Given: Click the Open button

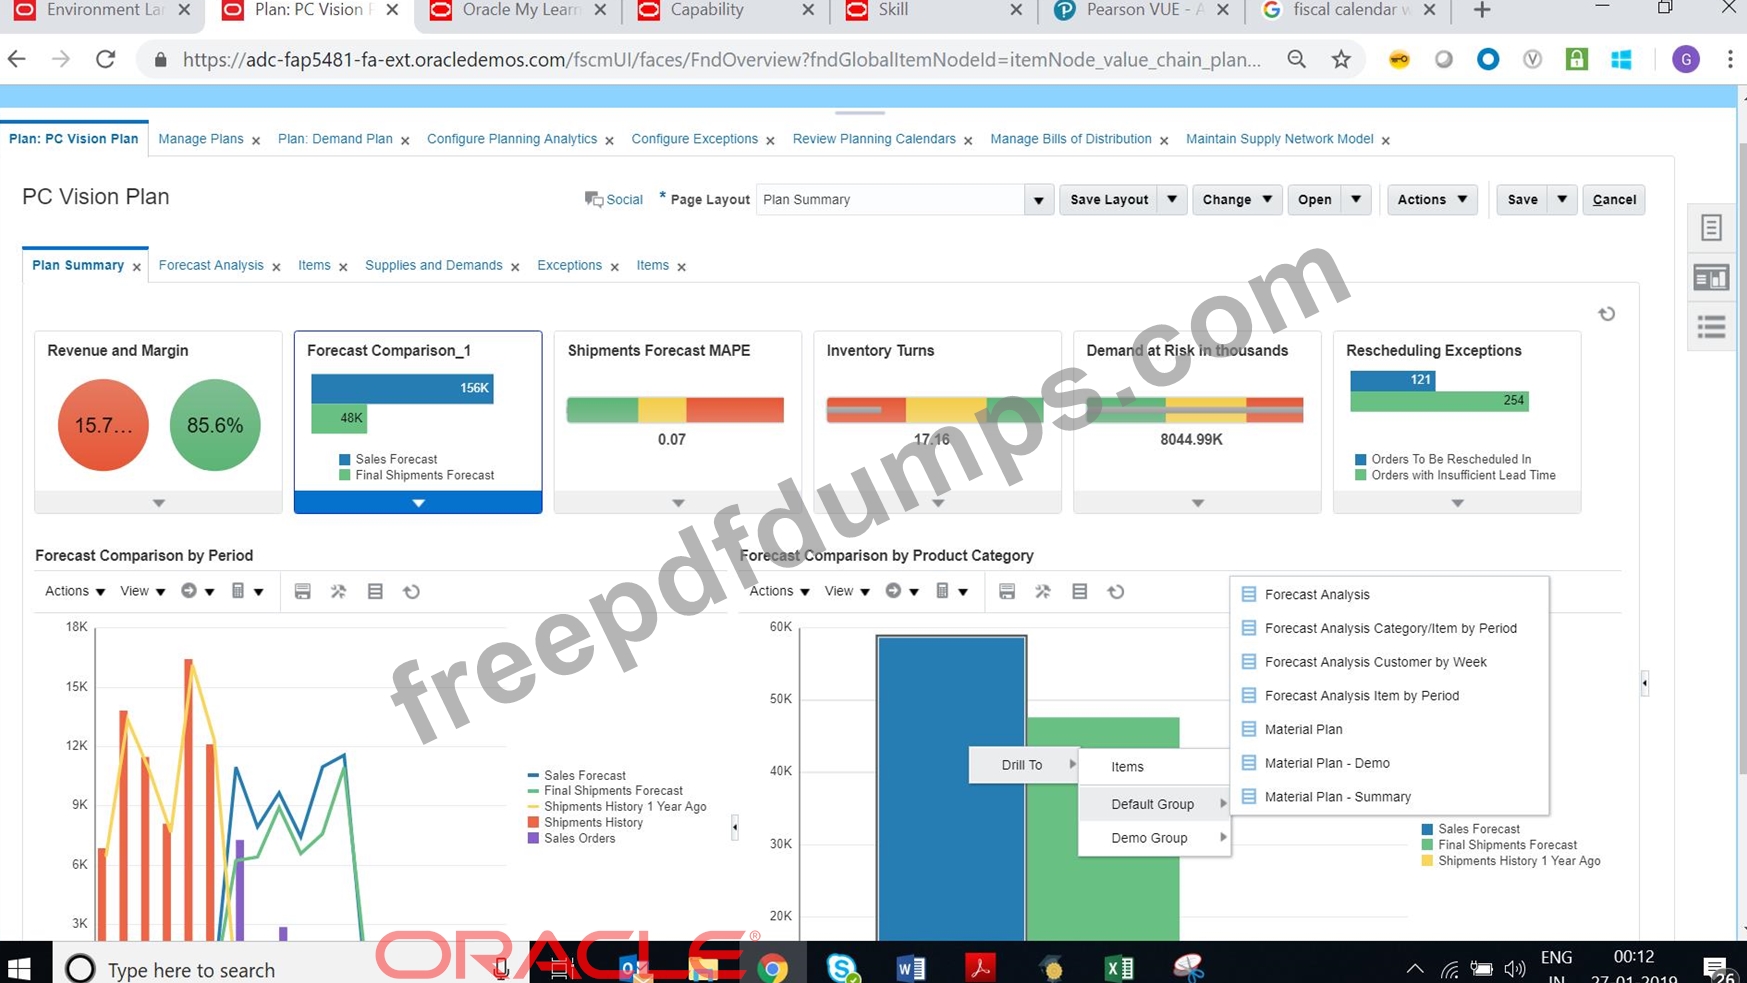Looking at the screenshot, I should tap(1314, 199).
